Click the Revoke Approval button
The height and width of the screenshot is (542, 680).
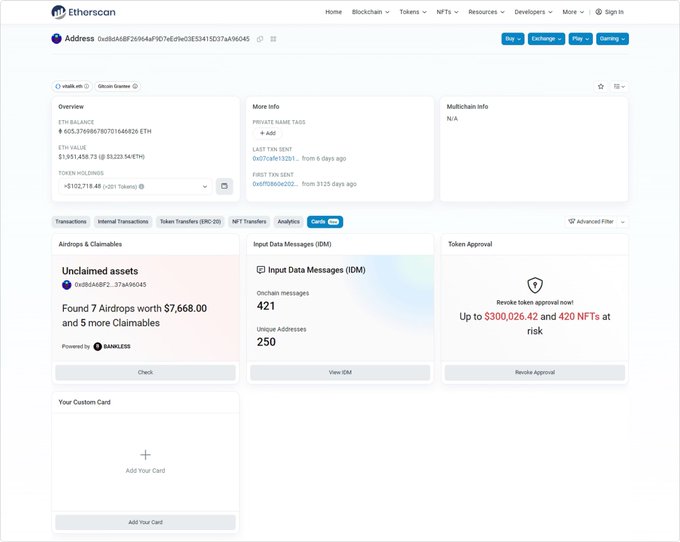pos(534,372)
